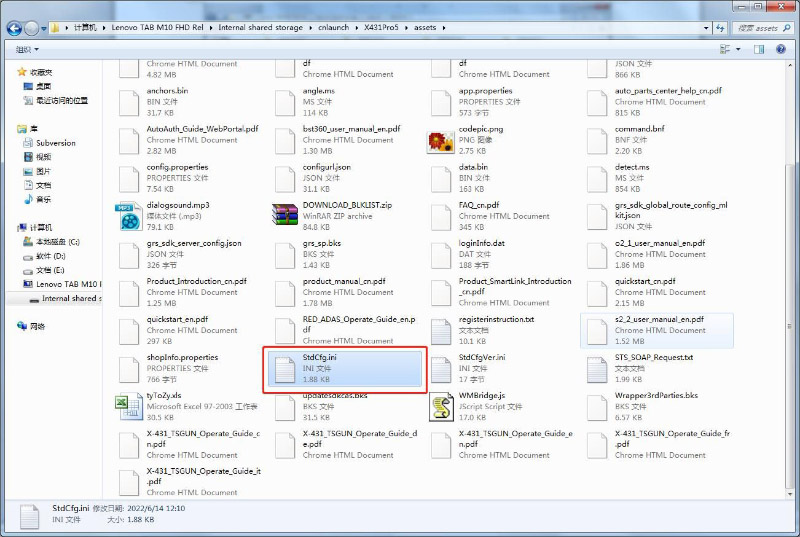
Task: Open 桌面 (Desktop) under favorites
Action: (43, 86)
